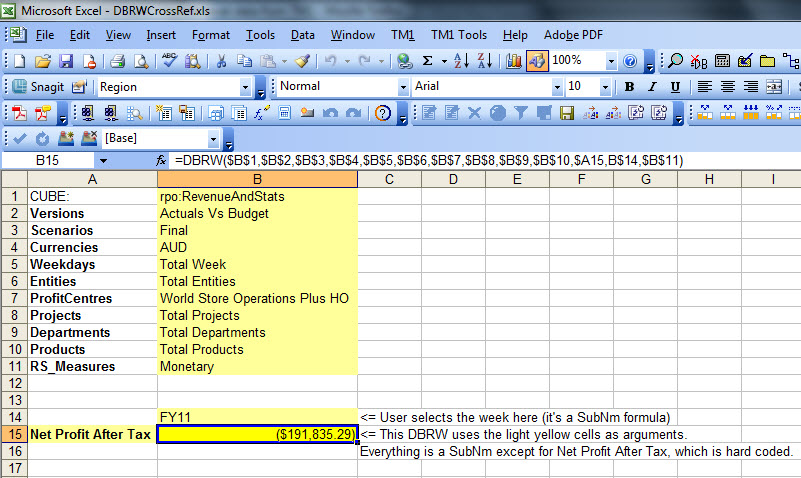The height and width of the screenshot is (478, 801).
Task: Click the create new sandbox icon
Action: [x=66, y=138]
